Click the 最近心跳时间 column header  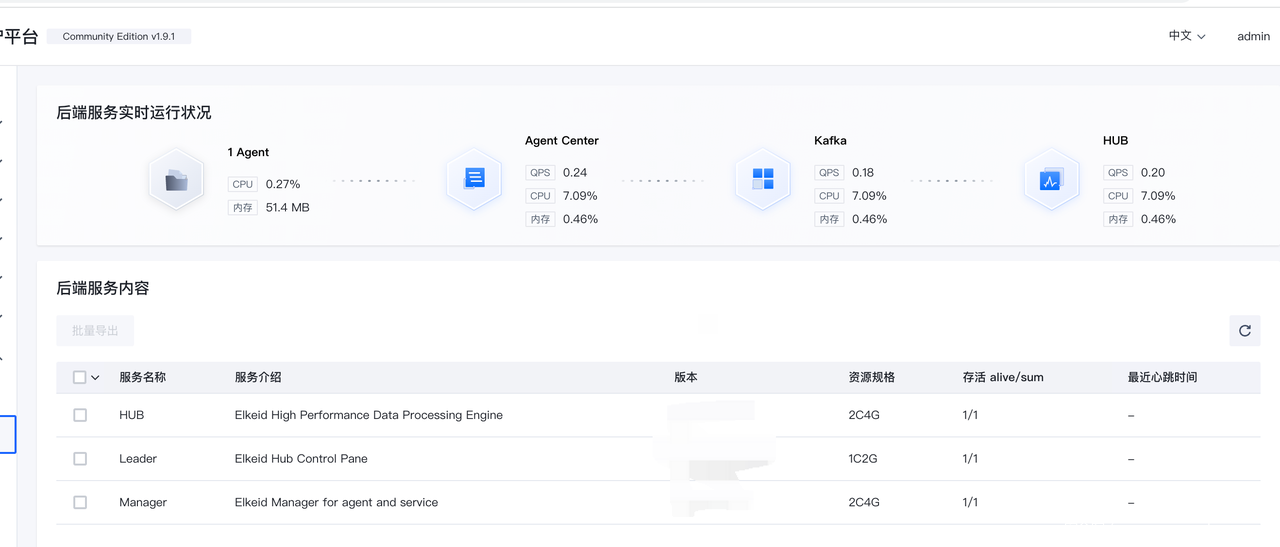pyautogui.click(x=1162, y=377)
